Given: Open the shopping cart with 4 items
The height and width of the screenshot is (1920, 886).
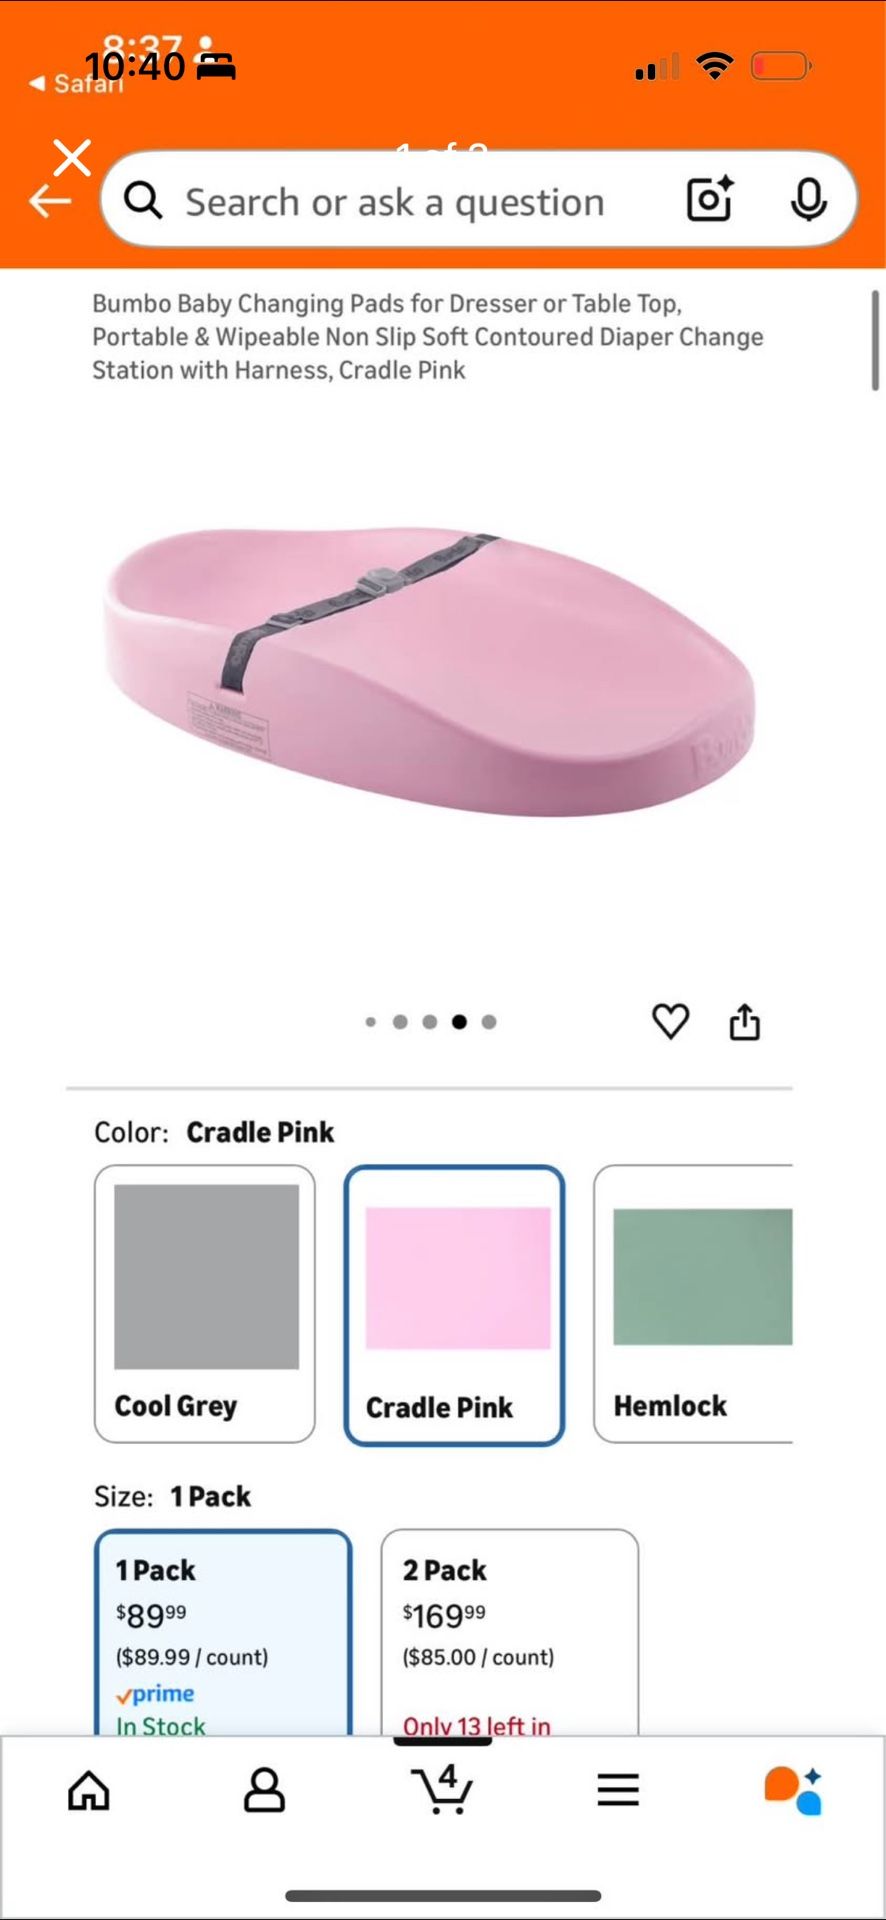Looking at the screenshot, I should tap(442, 1789).
